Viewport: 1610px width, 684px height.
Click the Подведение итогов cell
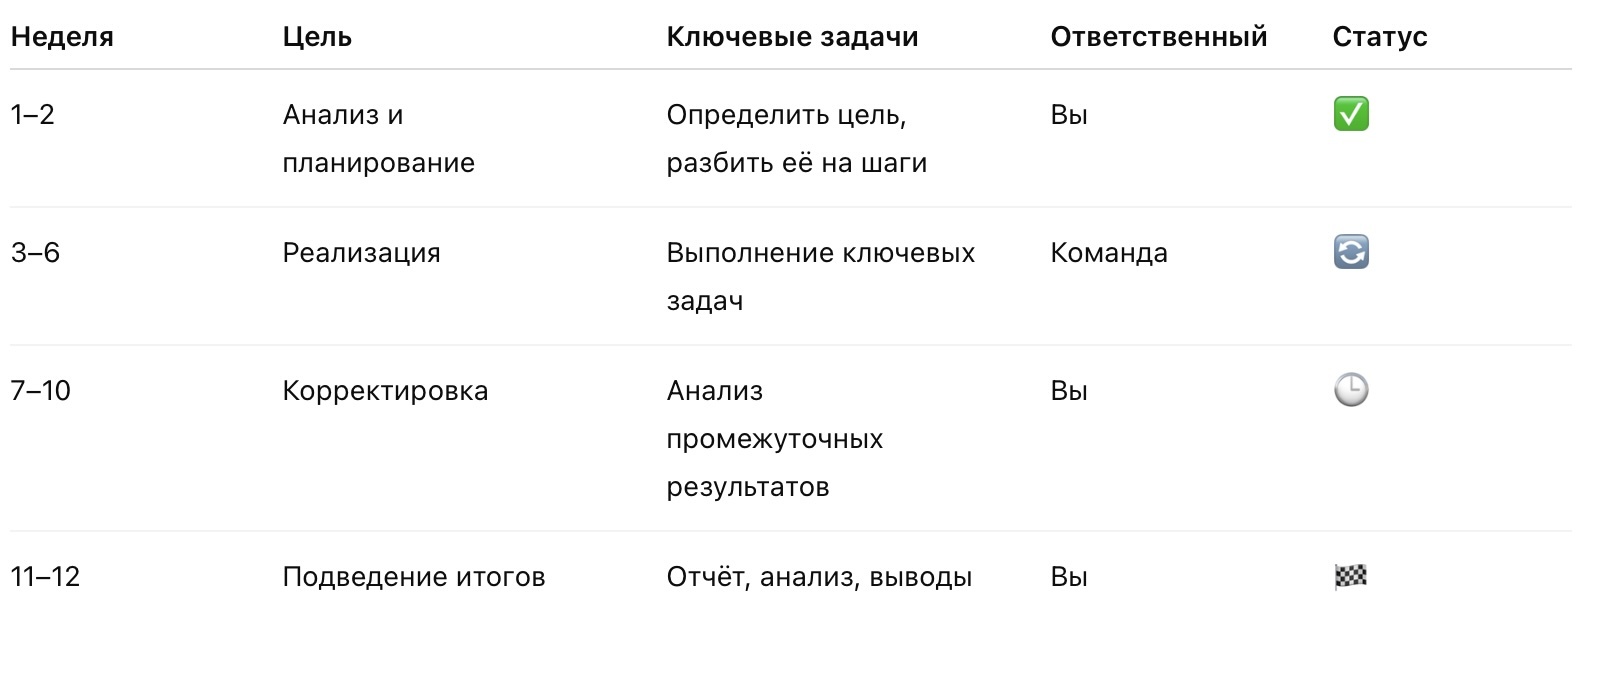pyautogui.click(x=414, y=577)
